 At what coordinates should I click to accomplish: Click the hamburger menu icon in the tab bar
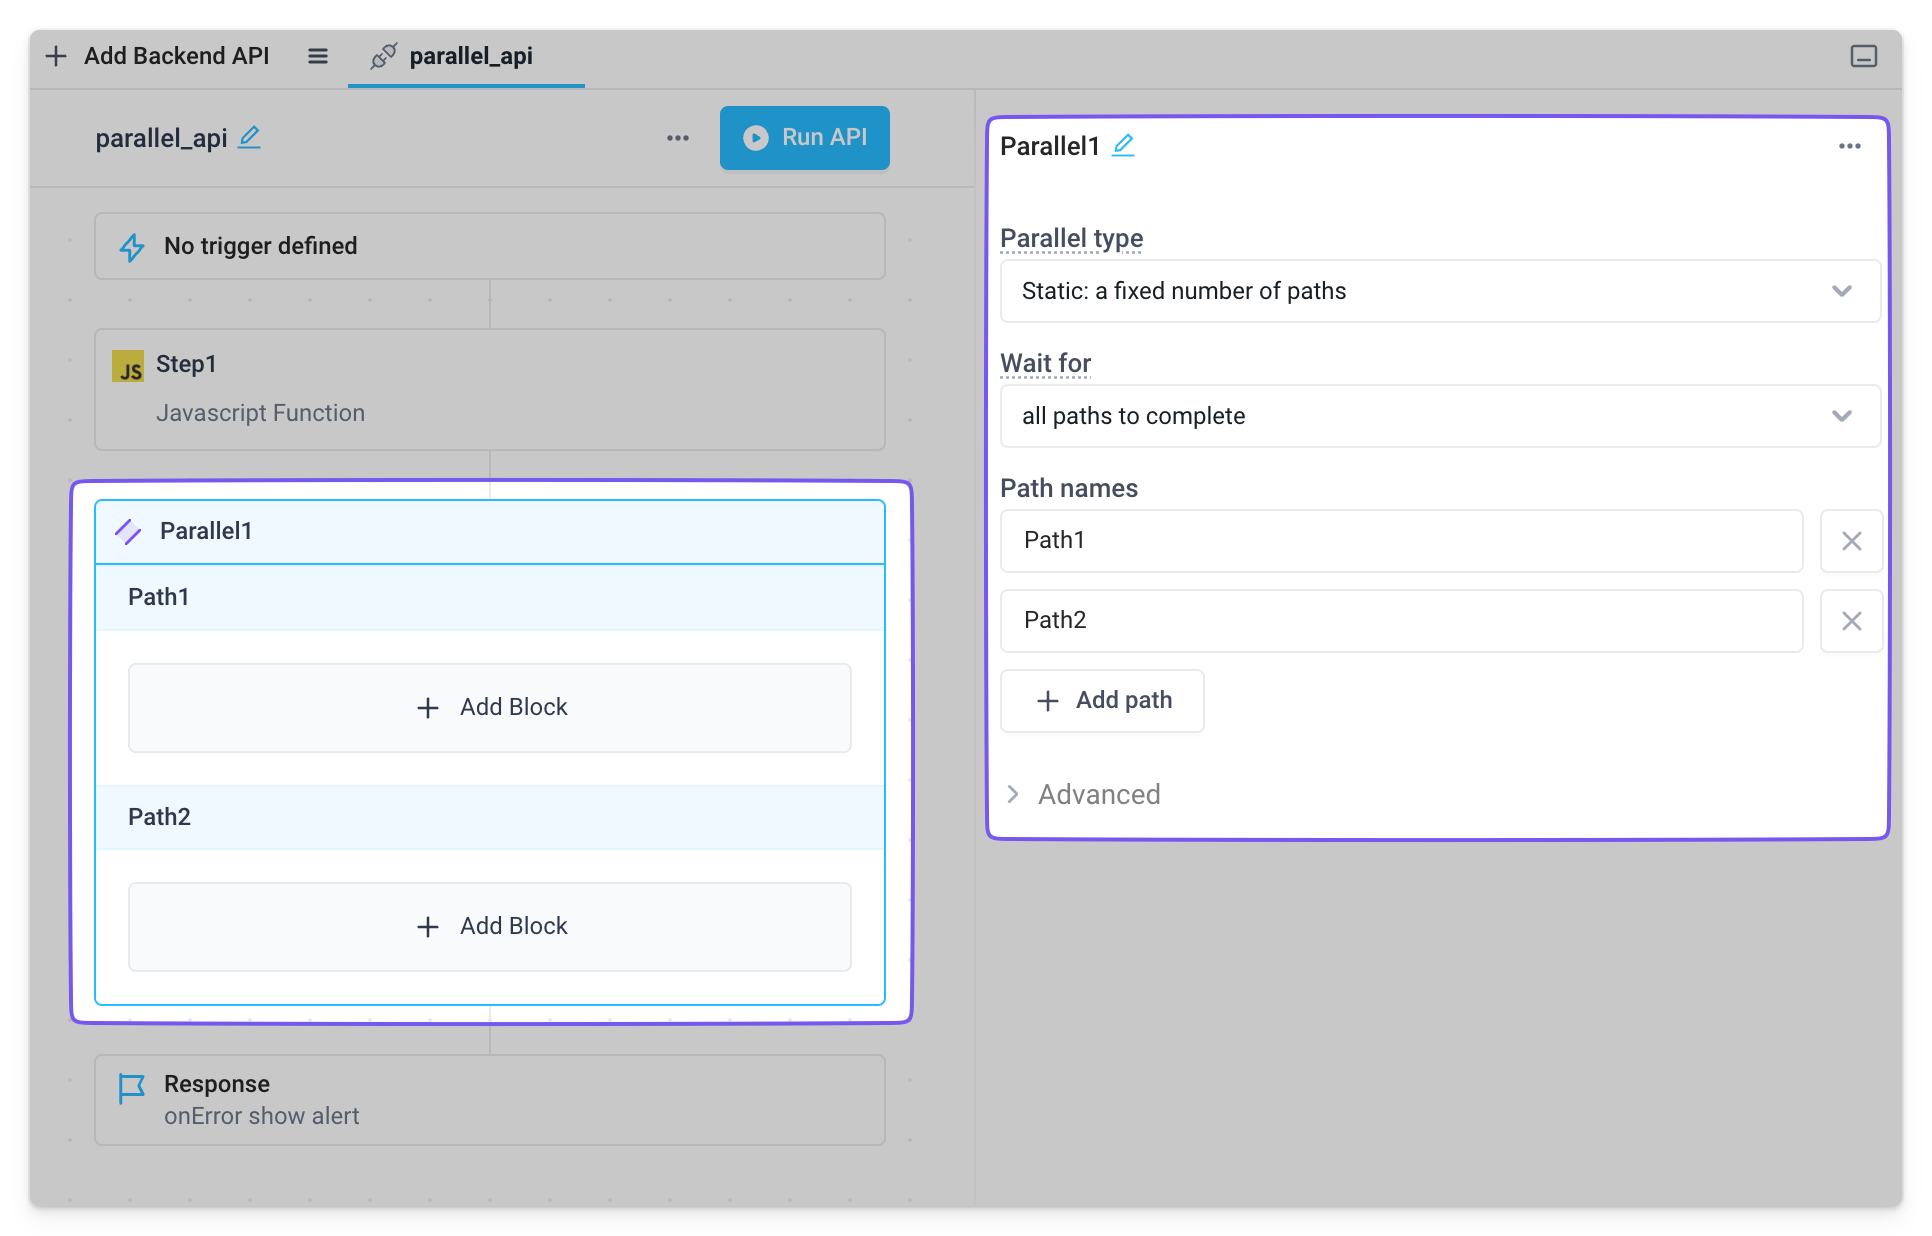317,56
